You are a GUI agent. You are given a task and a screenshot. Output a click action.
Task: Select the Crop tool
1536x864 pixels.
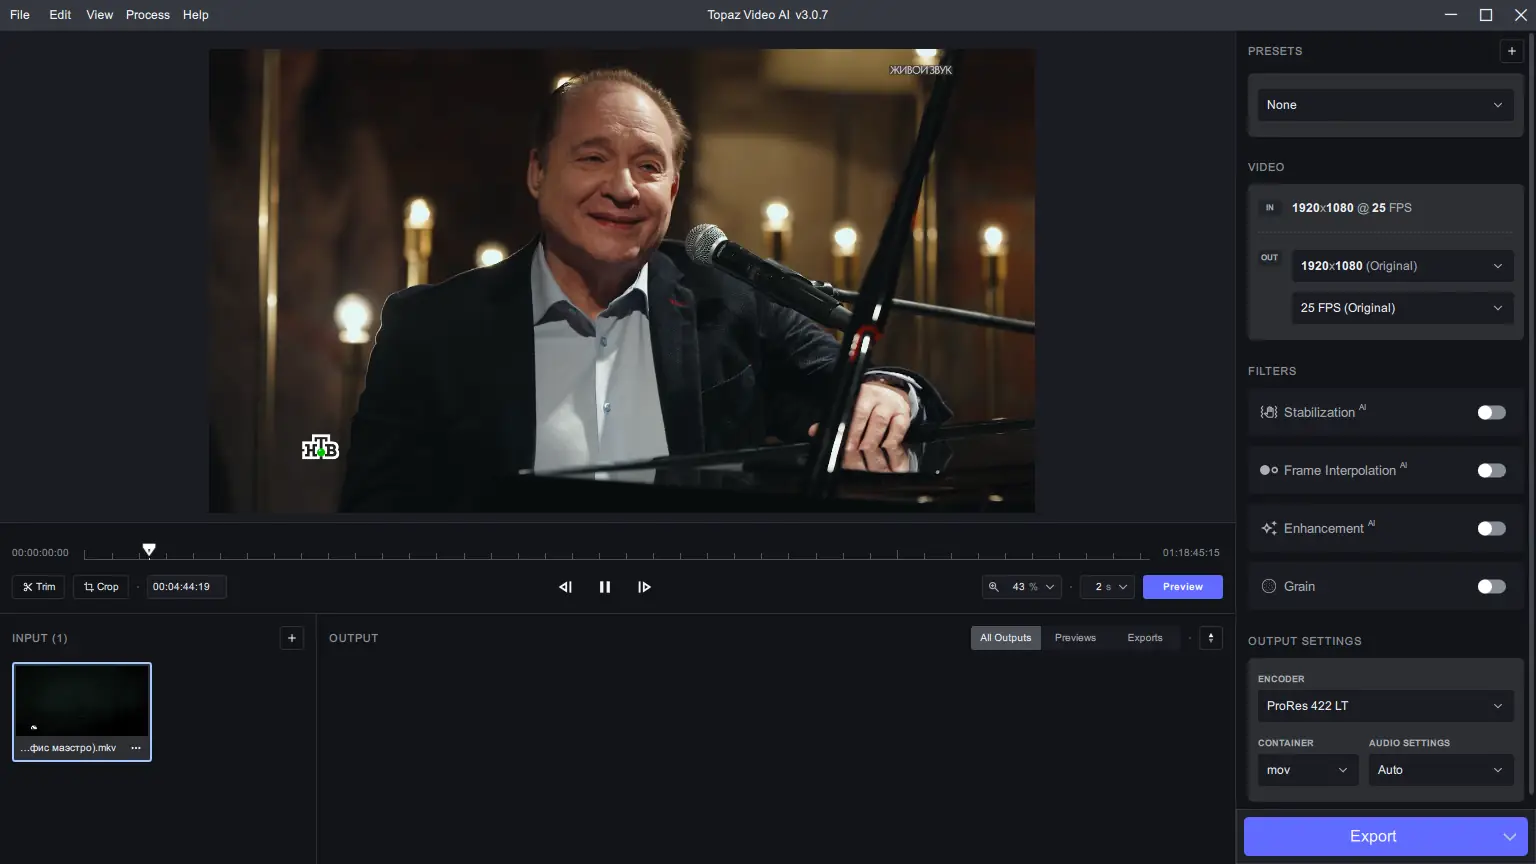(100, 587)
